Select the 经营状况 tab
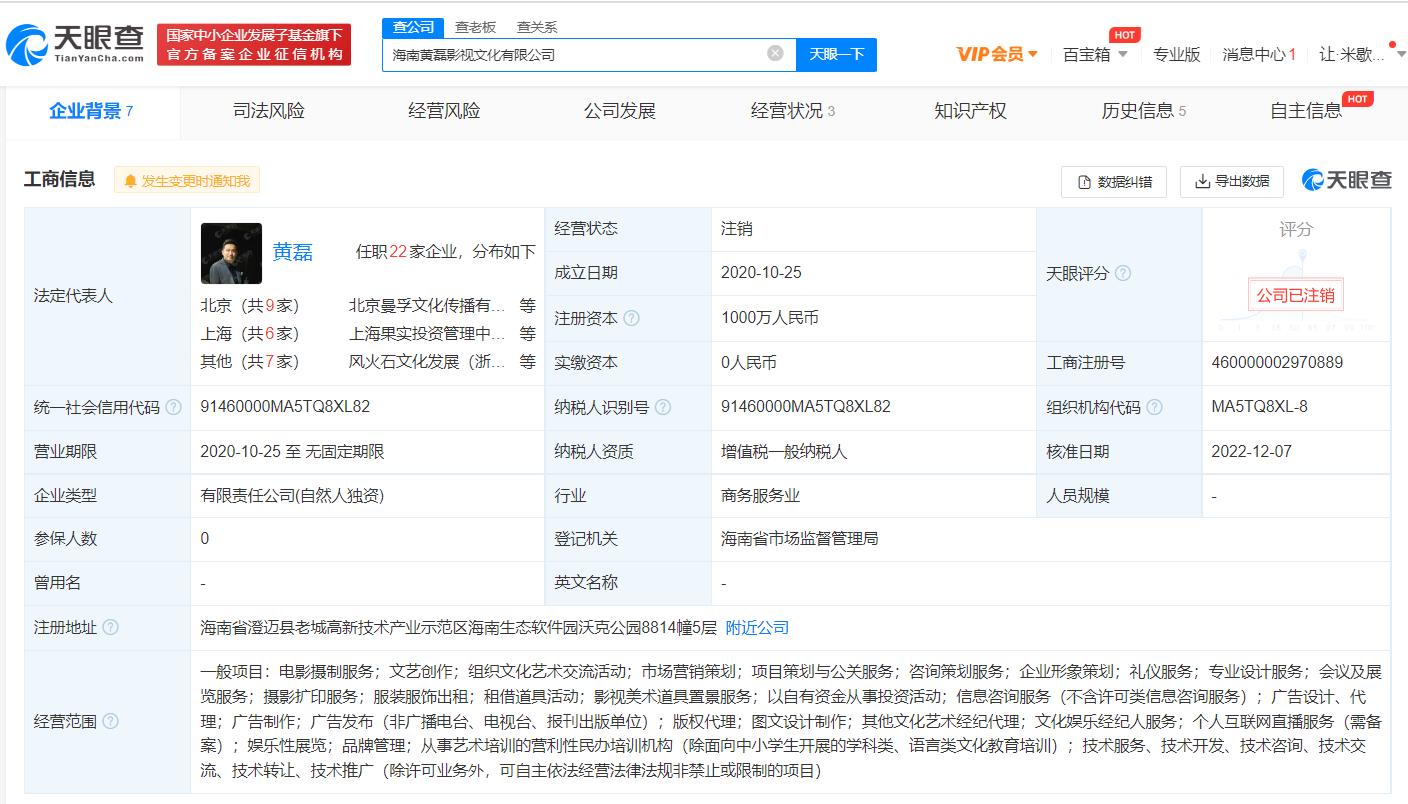The width and height of the screenshot is (1408, 804). [x=793, y=111]
